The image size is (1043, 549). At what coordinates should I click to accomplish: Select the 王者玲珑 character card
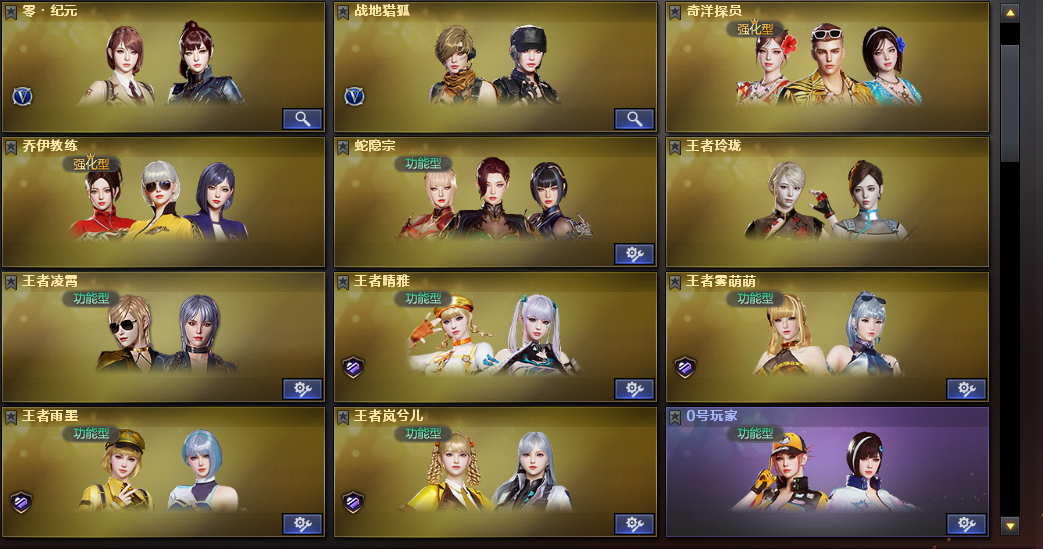[x=827, y=202]
